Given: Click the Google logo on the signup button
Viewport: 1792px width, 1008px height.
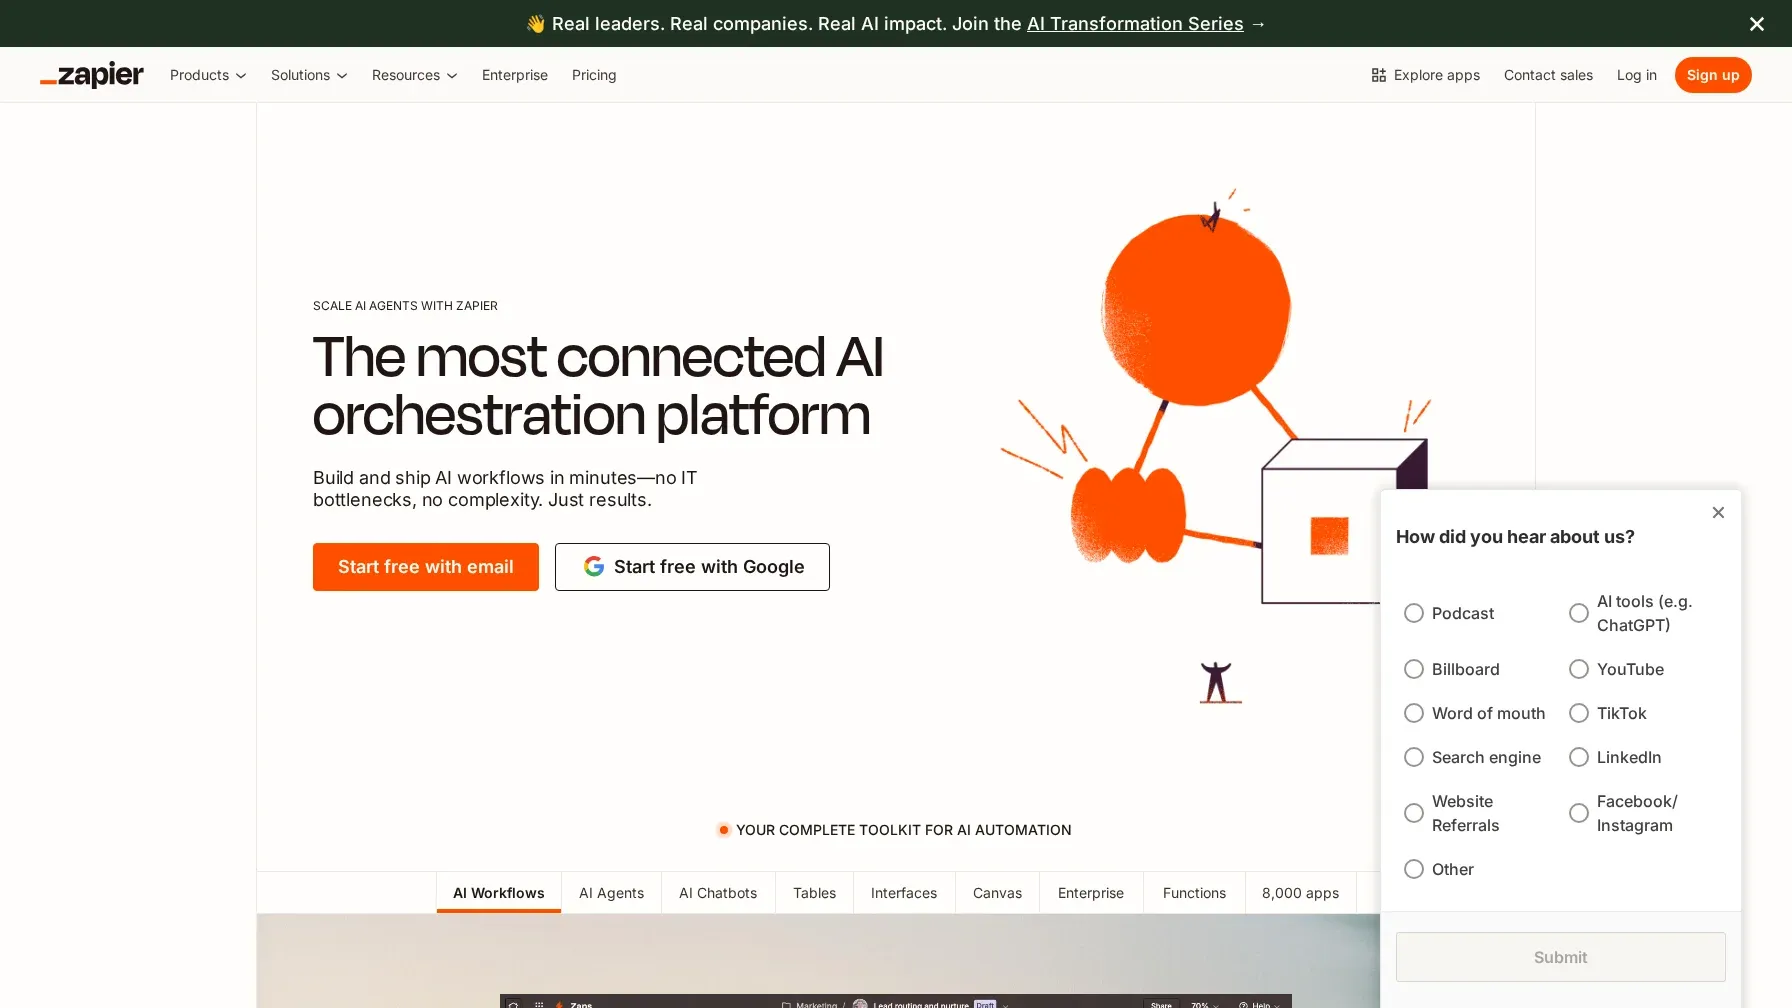Looking at the screenshot, I should point(594,567).
